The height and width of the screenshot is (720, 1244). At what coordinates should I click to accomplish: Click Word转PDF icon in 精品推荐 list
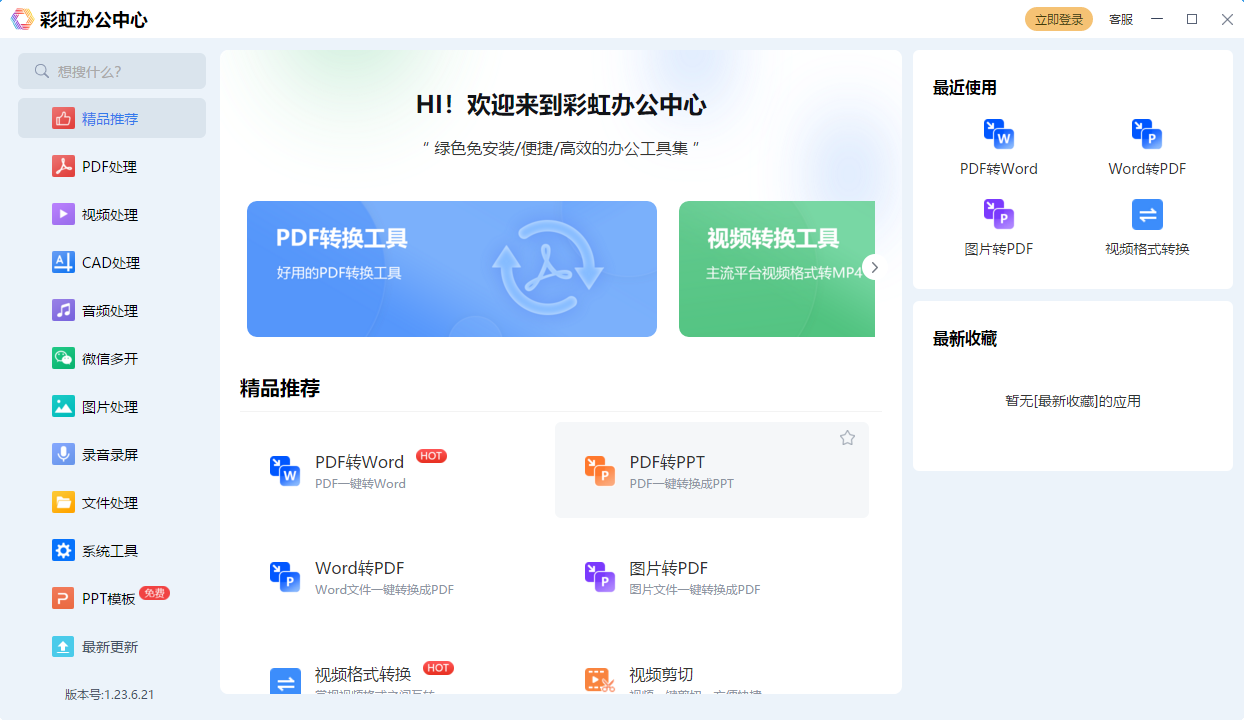pos(285,577)
